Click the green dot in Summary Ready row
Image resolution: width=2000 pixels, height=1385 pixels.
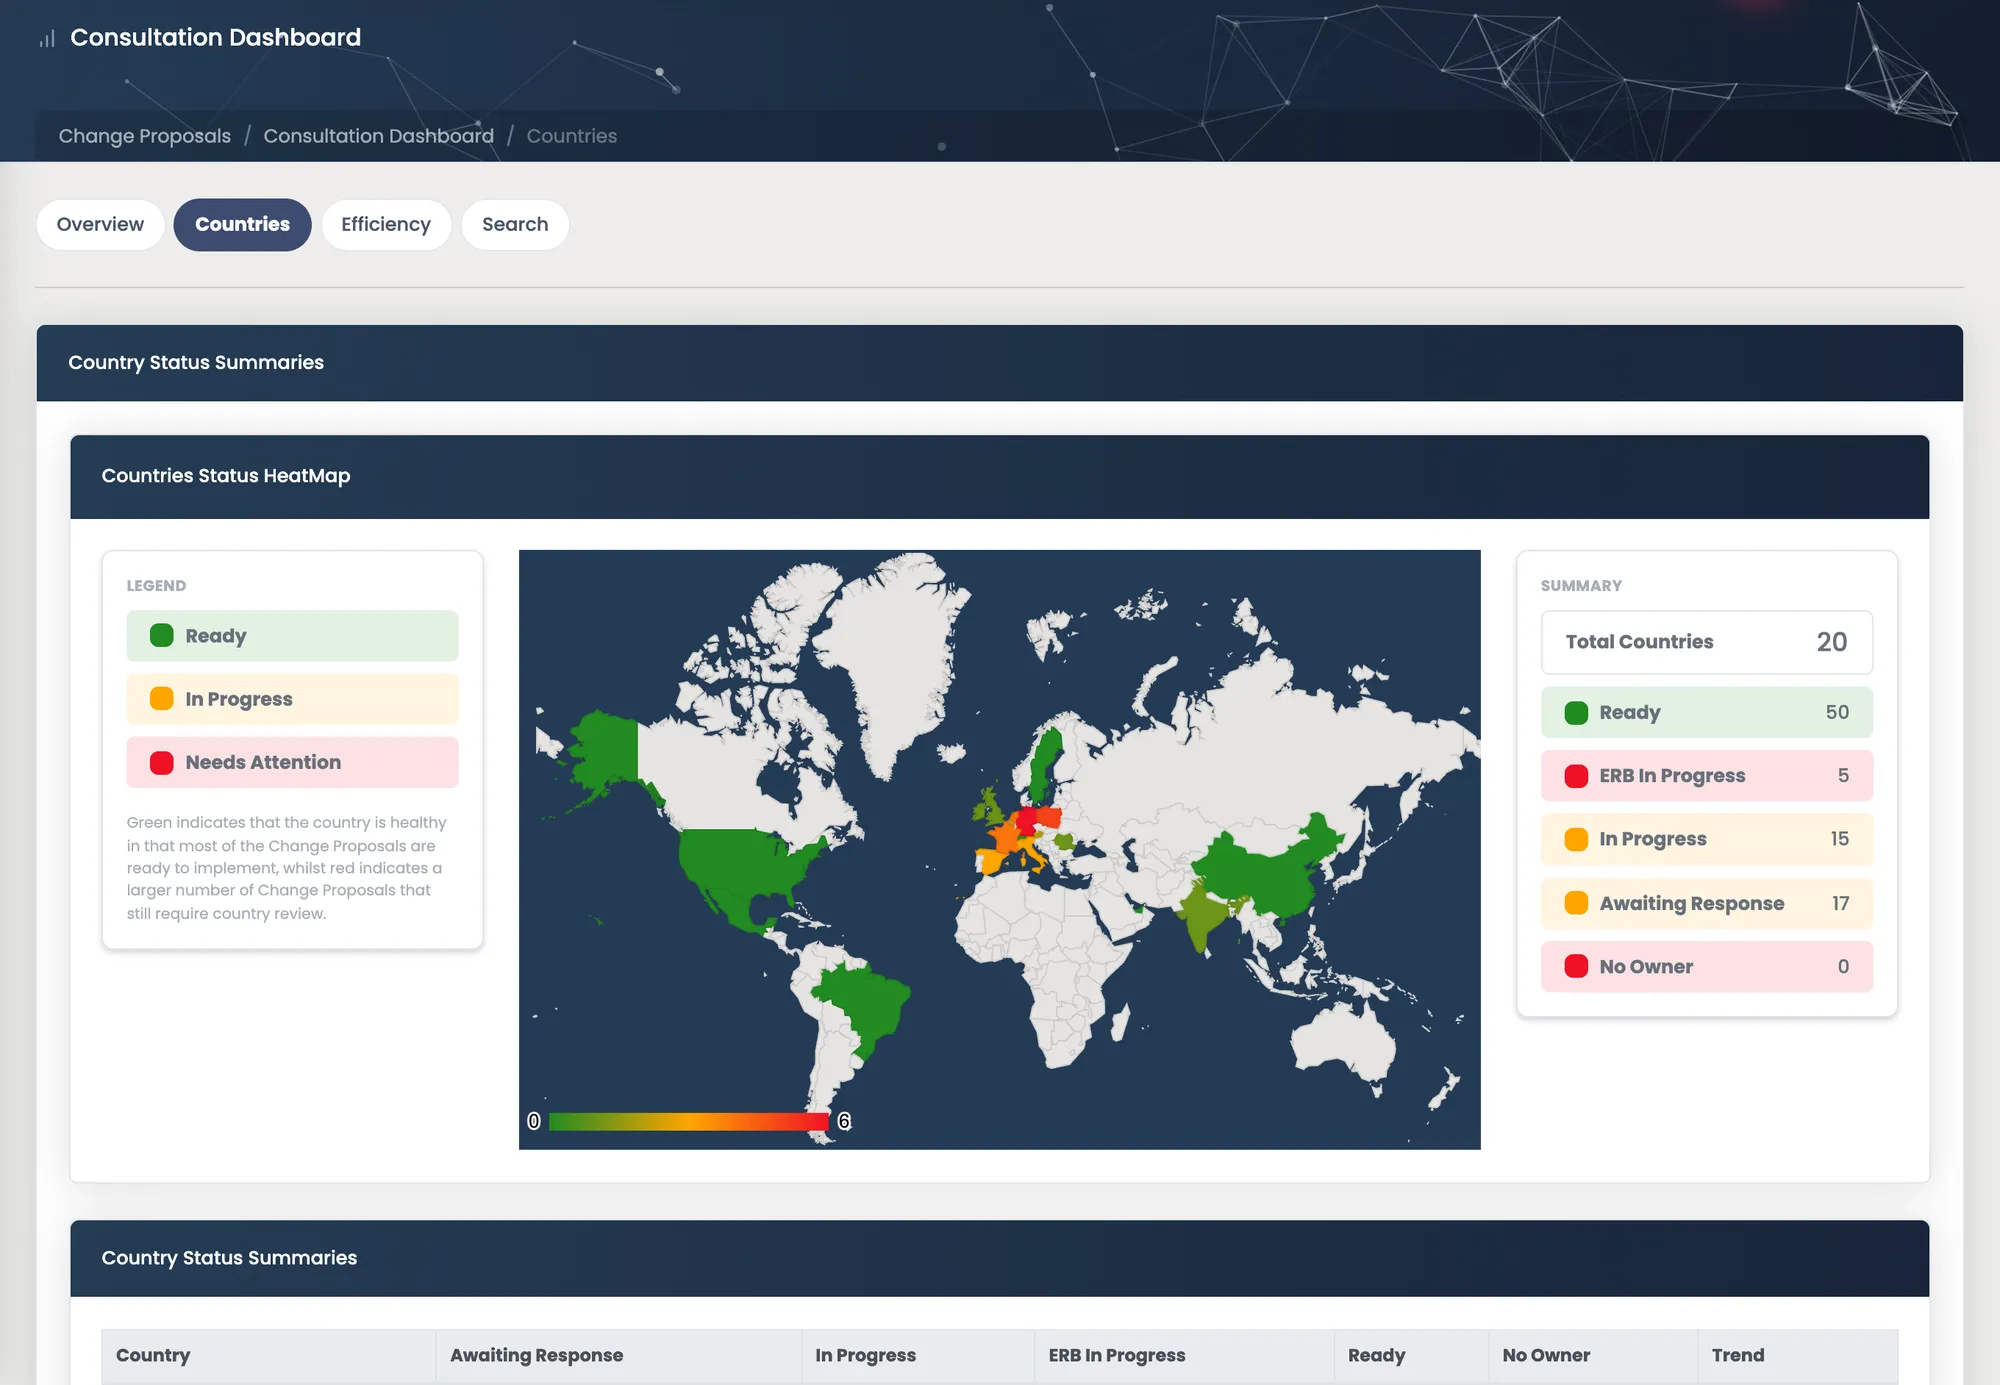pyautogui.click(x=1576, y=712)
